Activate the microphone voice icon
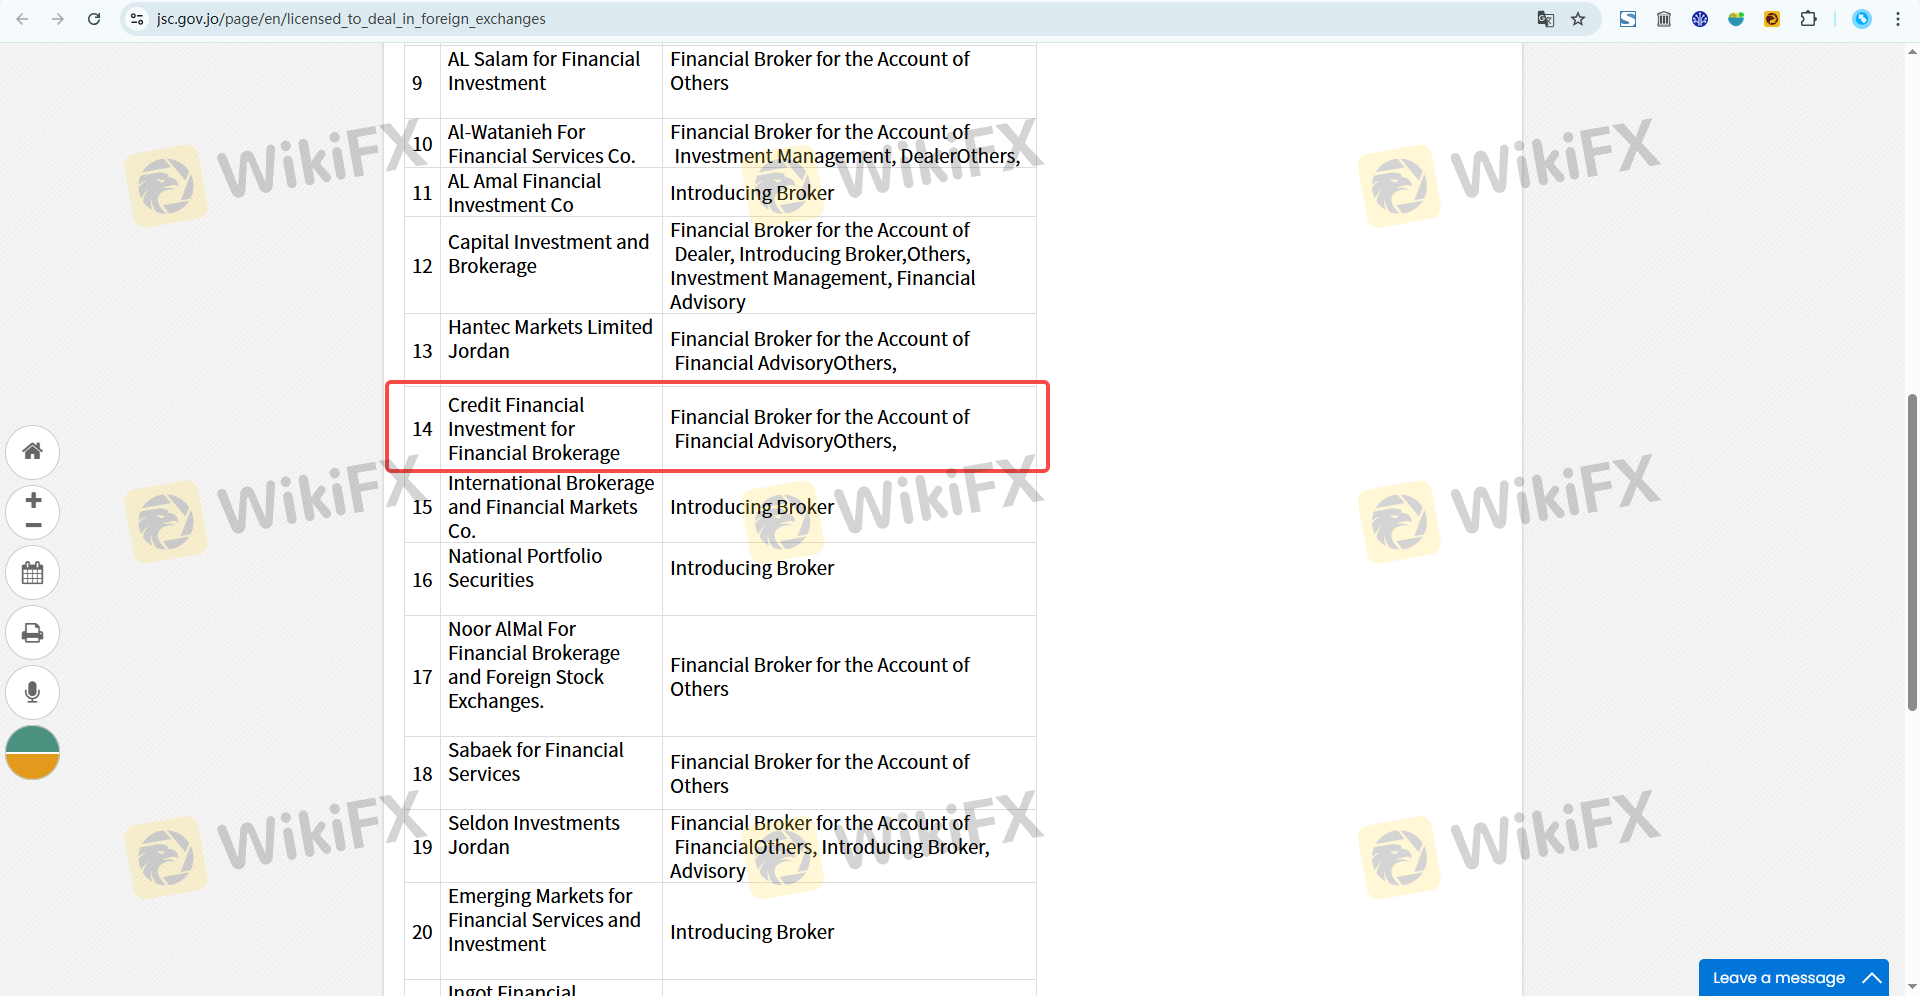This screenshot has height=996, width=1920. pyautogui.click(x=33, y=692)
